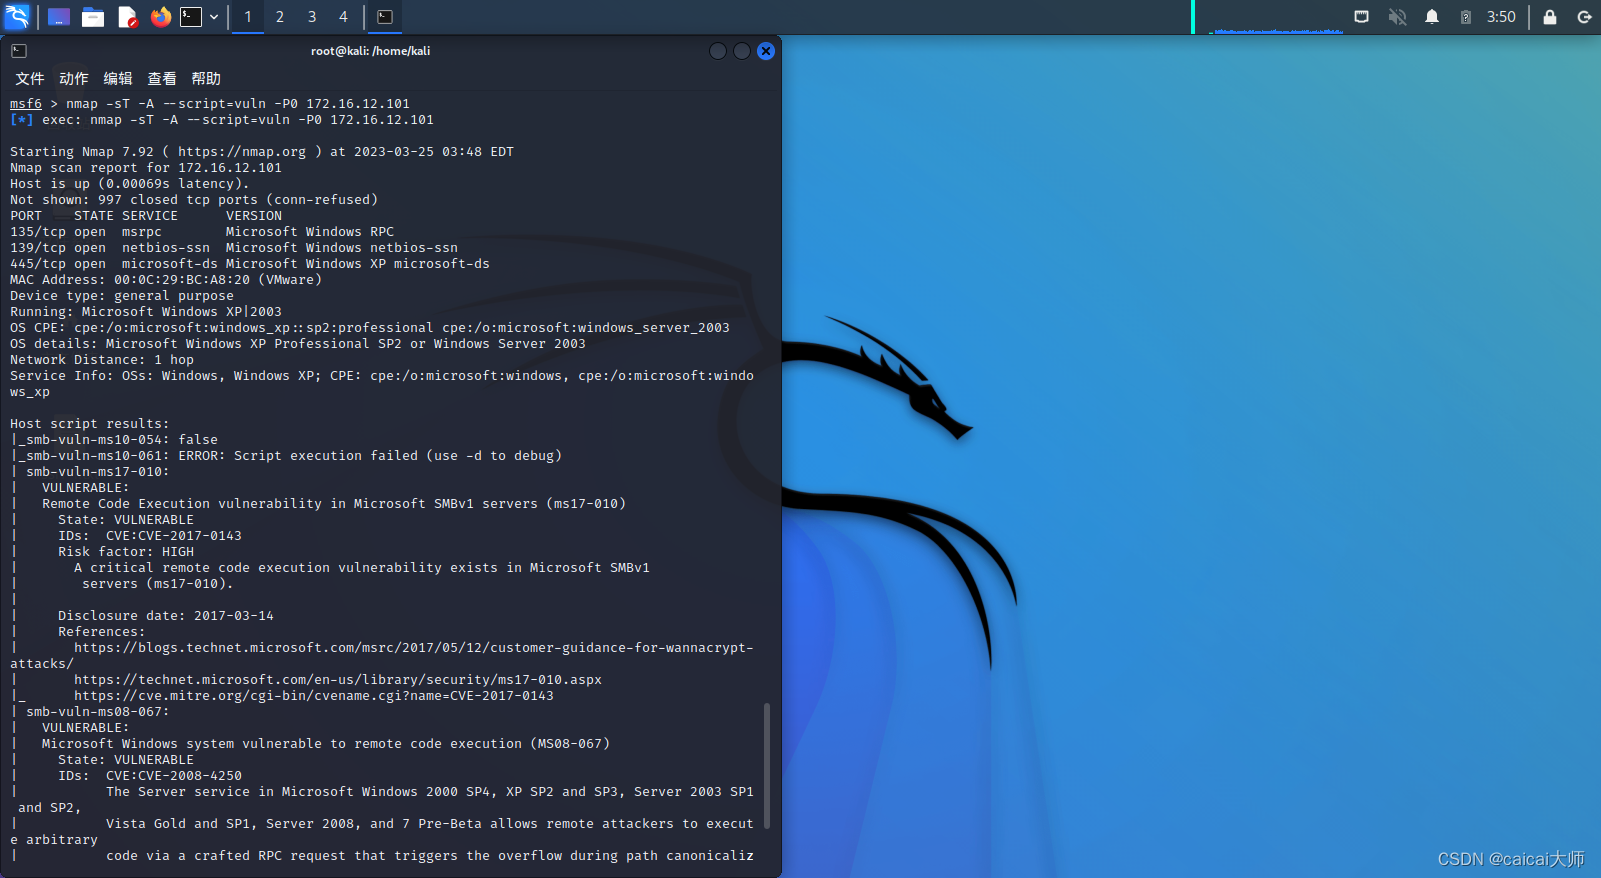Close the terminal with blue X
Viewport: 1601px width, 878px height.
(x=766, y=51)
